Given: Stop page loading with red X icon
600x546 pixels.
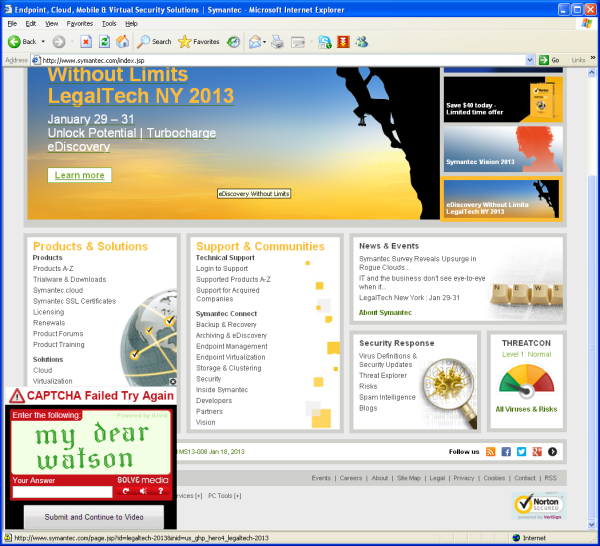Looking at the screenshot, I should (86, 41).
